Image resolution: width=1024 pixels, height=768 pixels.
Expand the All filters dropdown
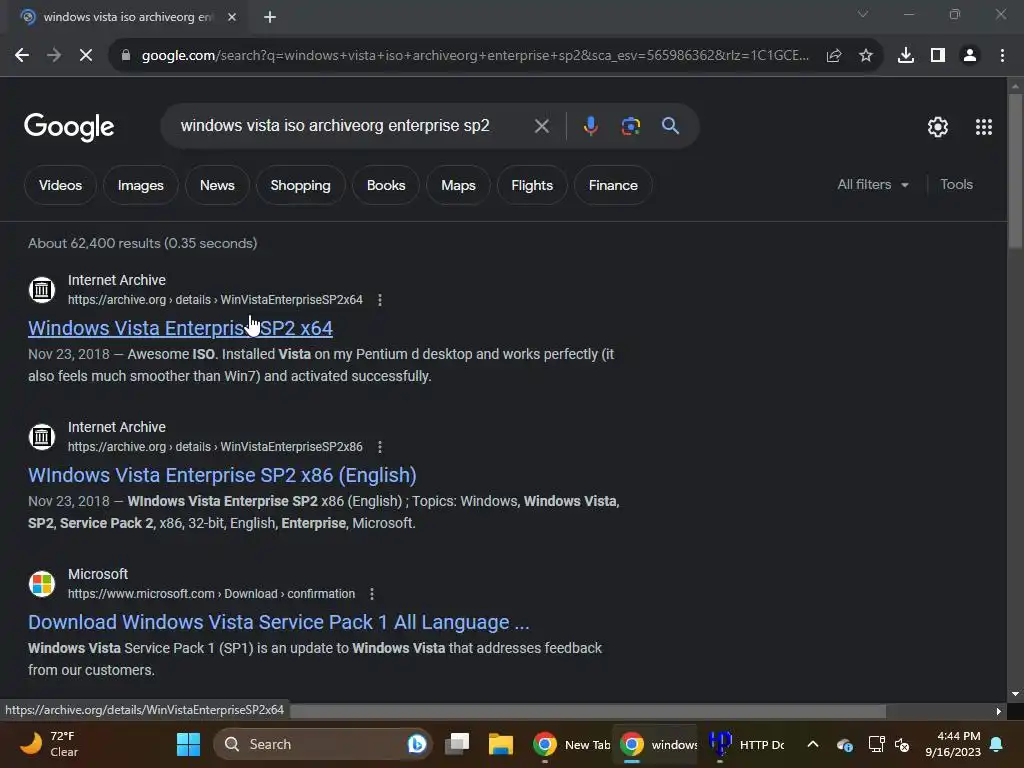point(873,185)
